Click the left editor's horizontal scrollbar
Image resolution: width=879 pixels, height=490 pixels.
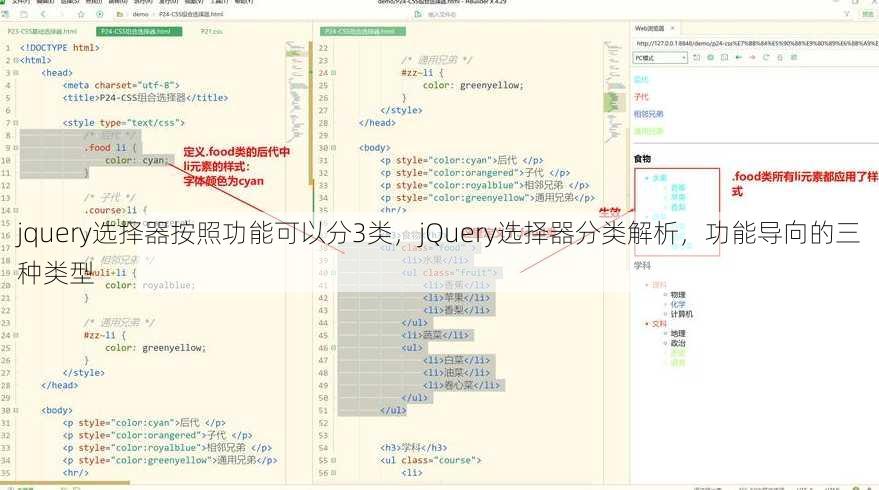[x=64, y=482]
